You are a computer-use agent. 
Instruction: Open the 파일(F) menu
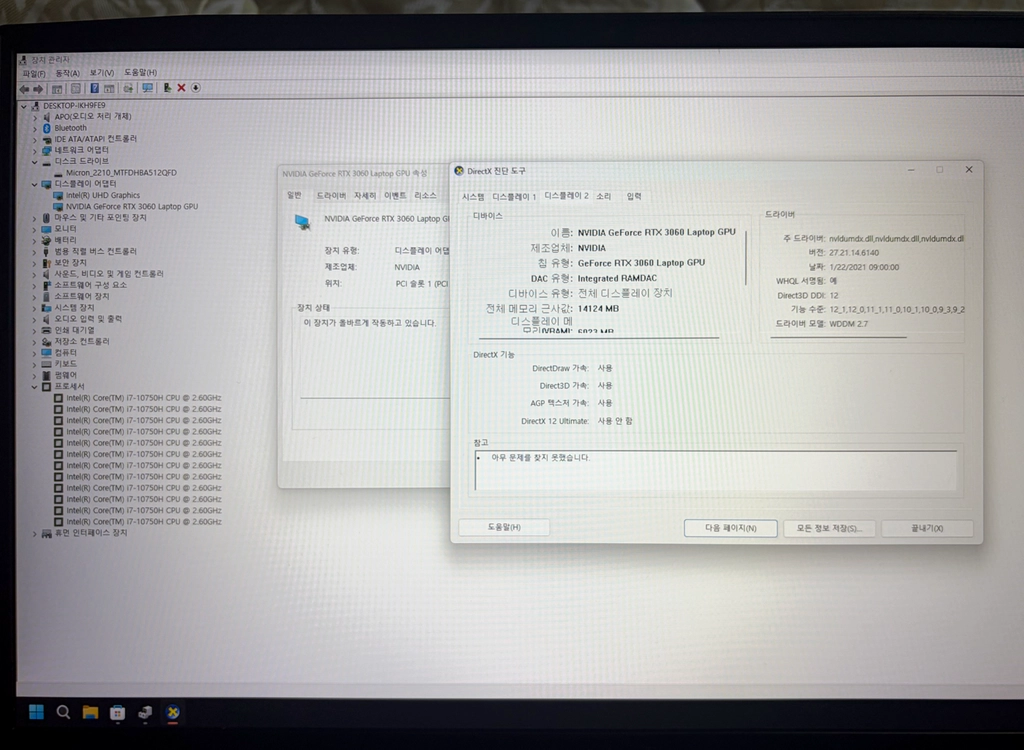click(34, 74)
